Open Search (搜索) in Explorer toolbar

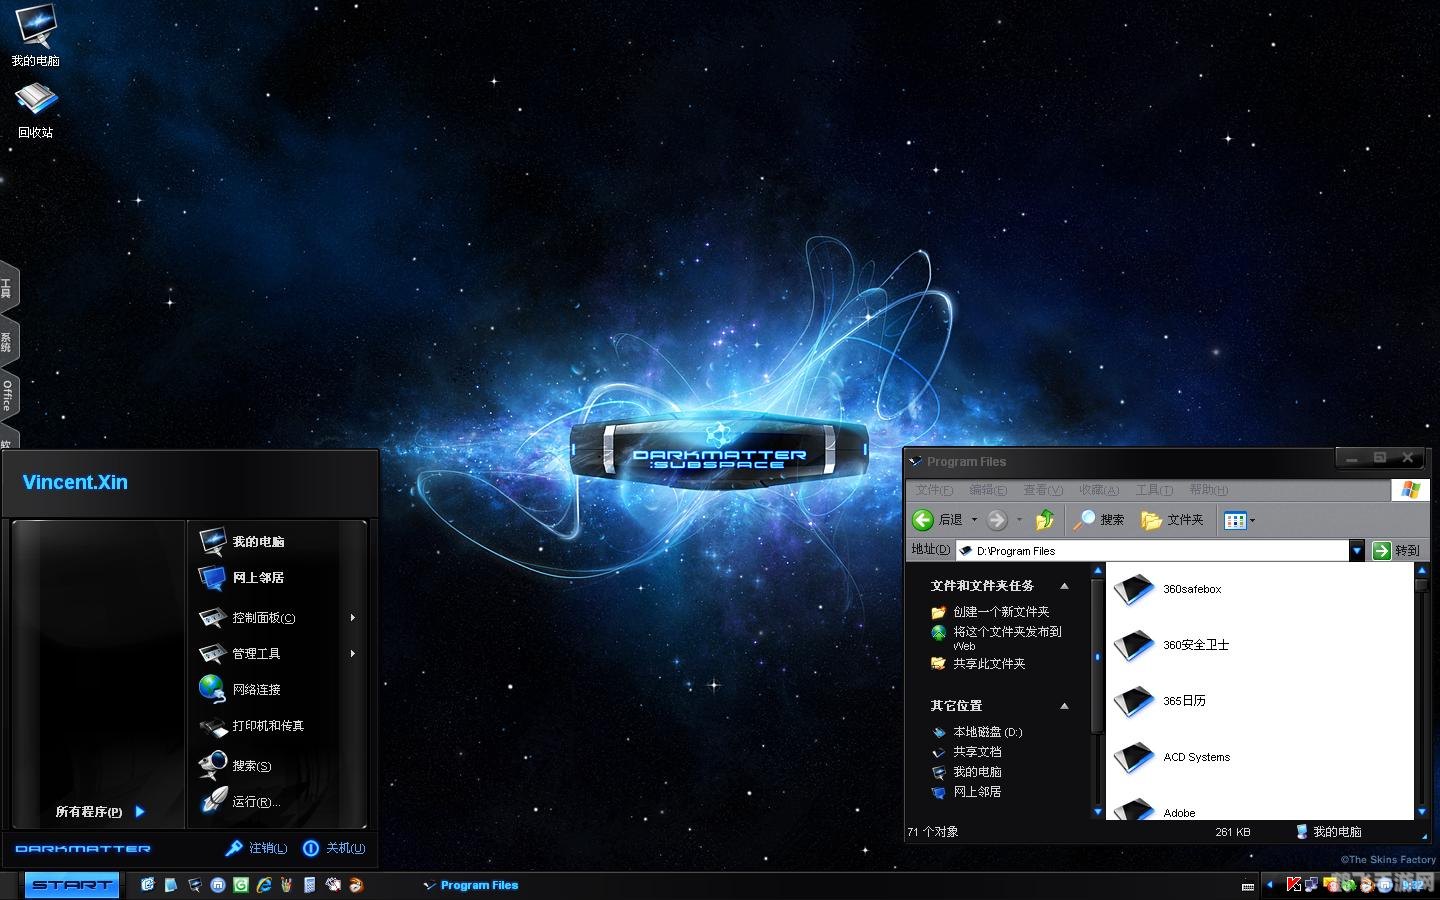[1099, 519]
